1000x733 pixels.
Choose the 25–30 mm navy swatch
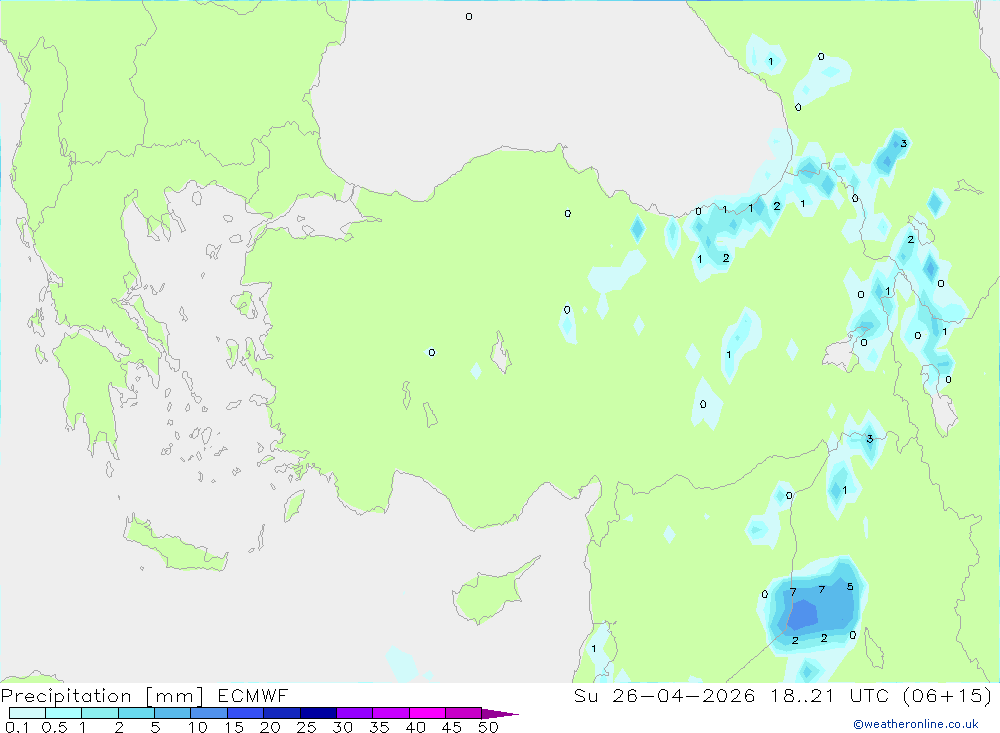point(318,713)
